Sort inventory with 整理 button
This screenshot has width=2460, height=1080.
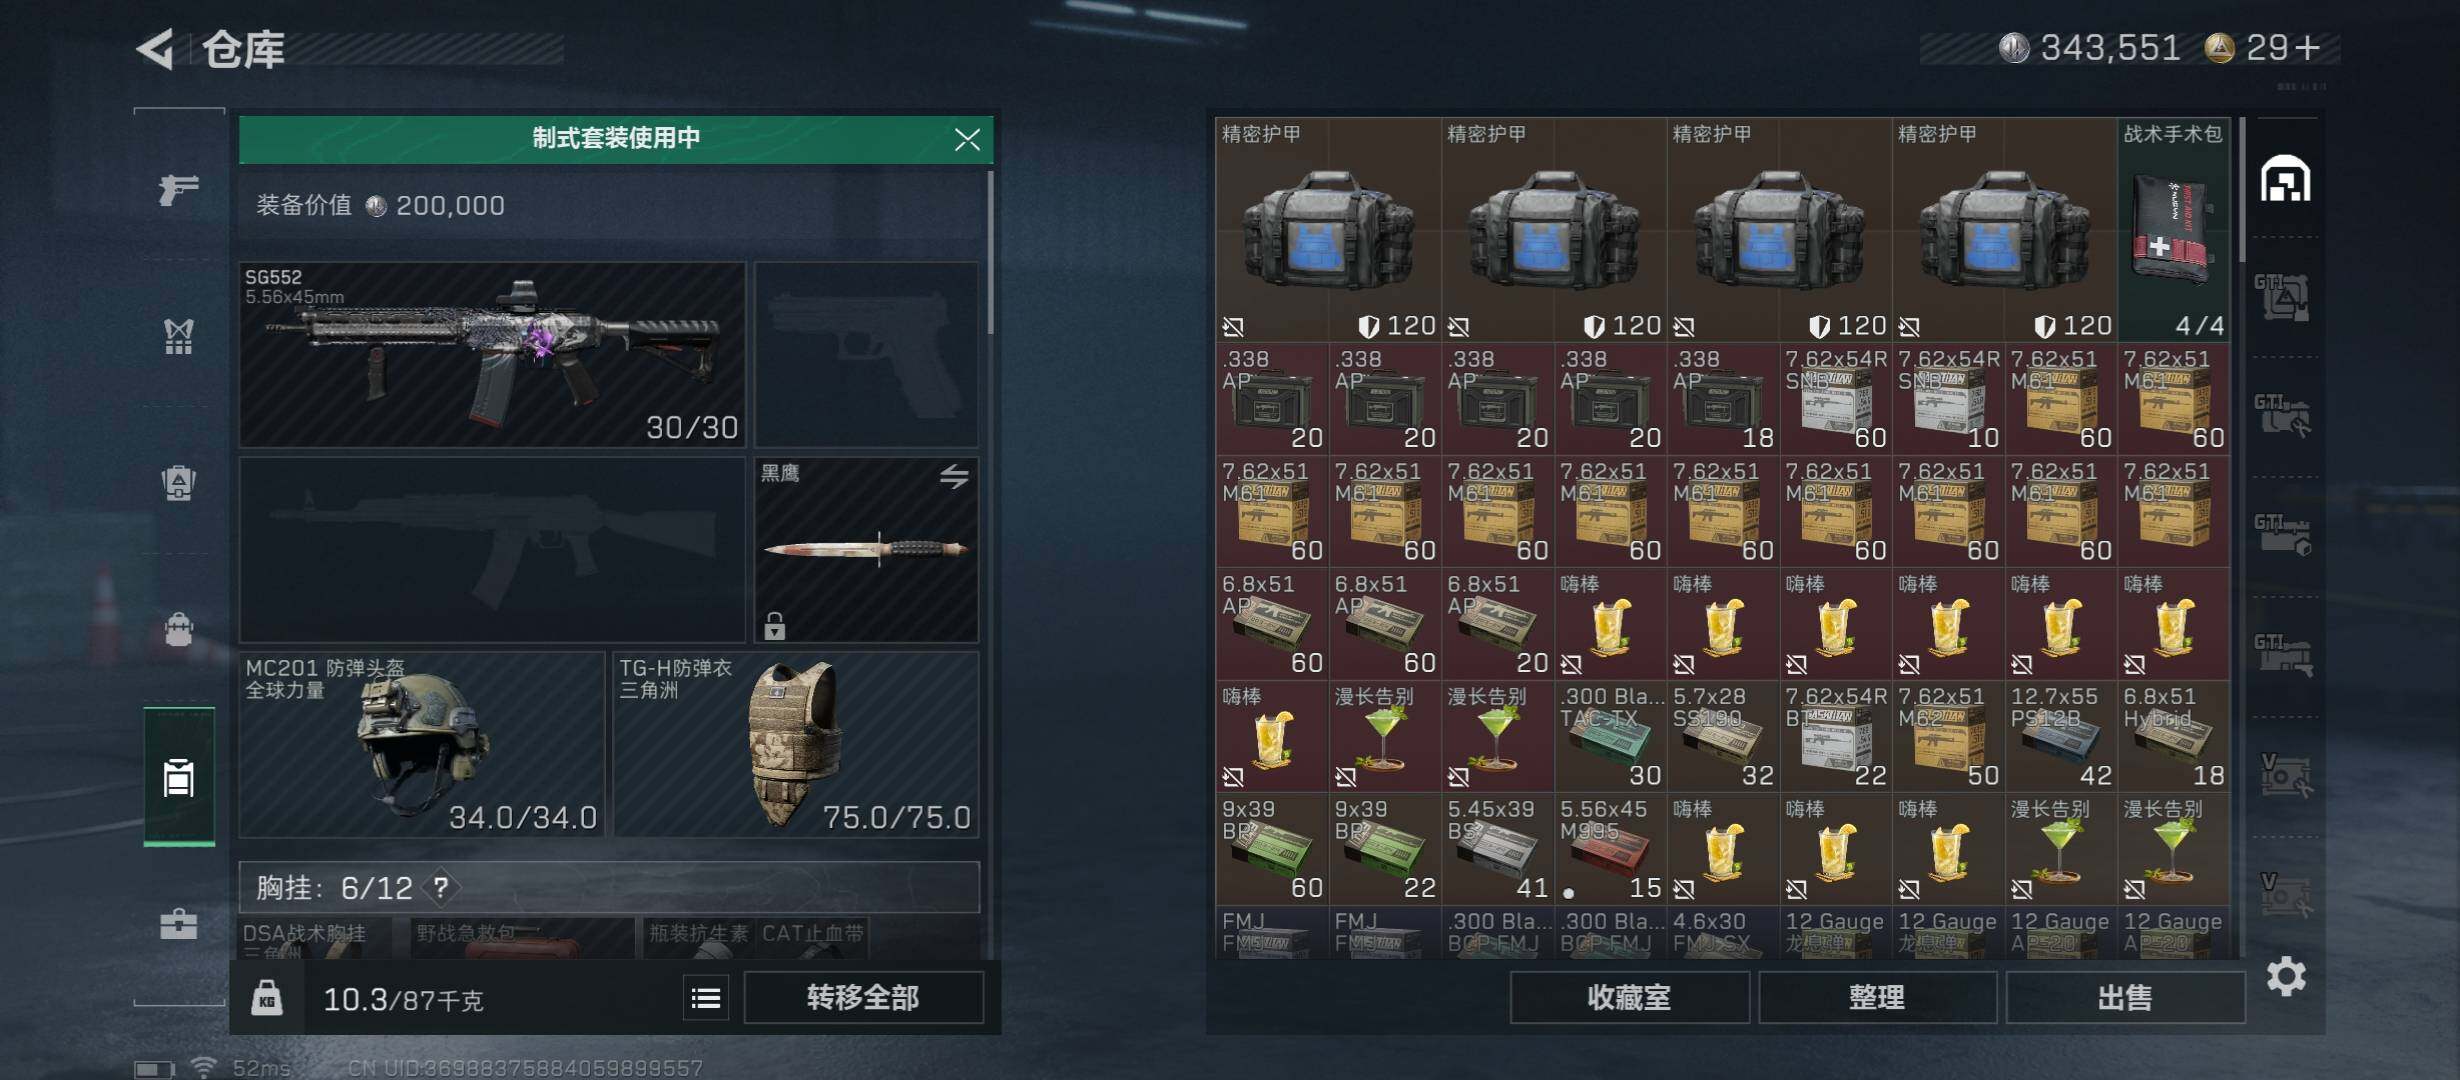click(1877, 997)
